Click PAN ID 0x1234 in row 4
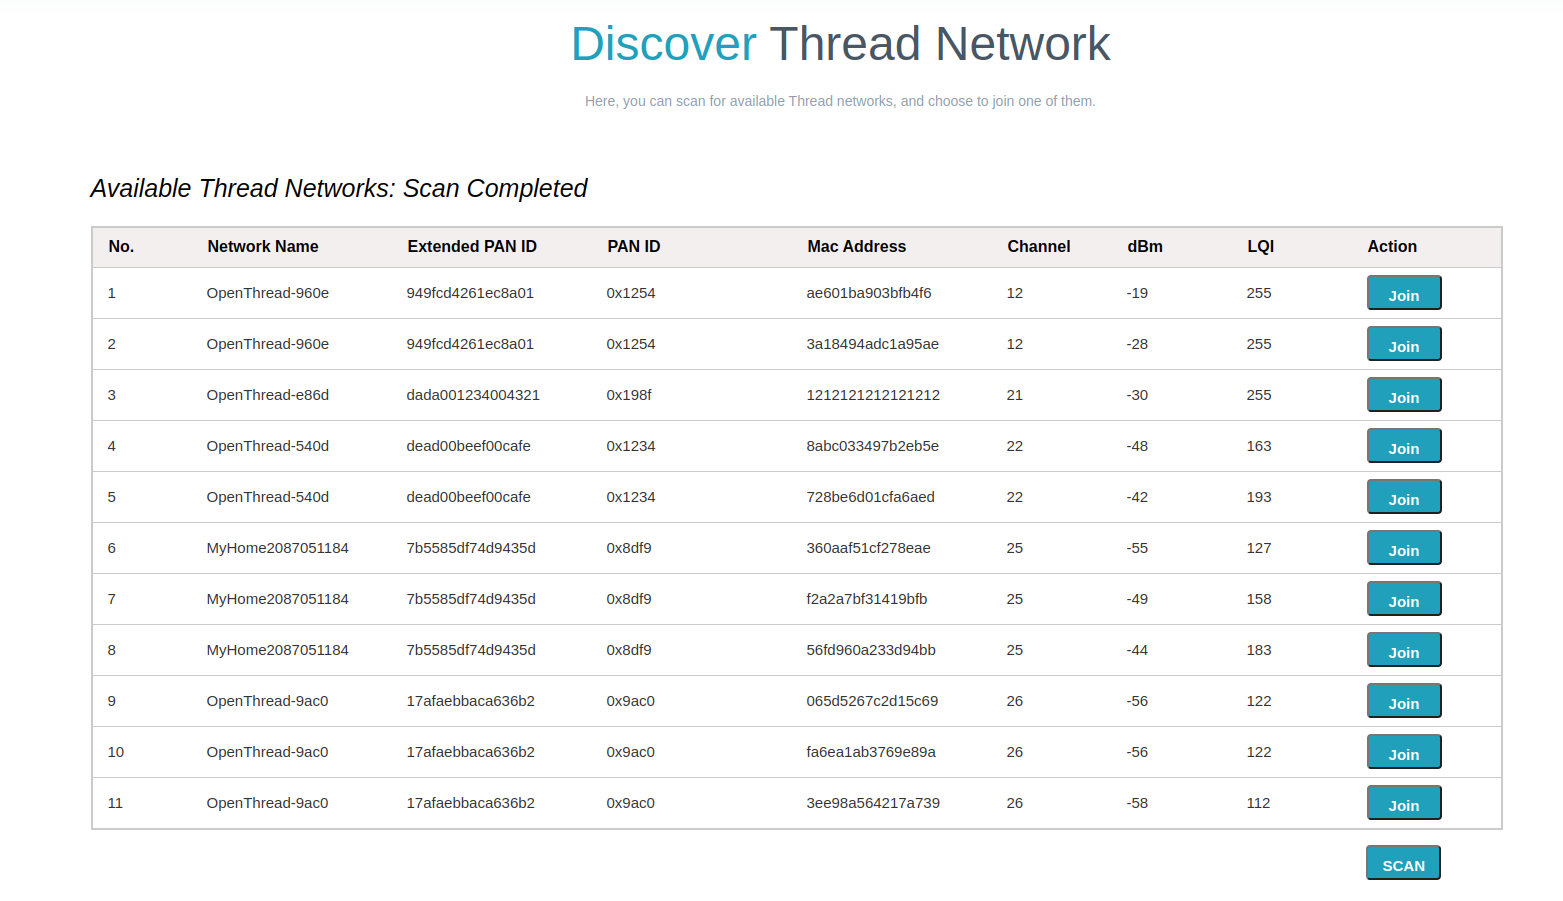The image size is (1563, 901). tap(631, 446)
